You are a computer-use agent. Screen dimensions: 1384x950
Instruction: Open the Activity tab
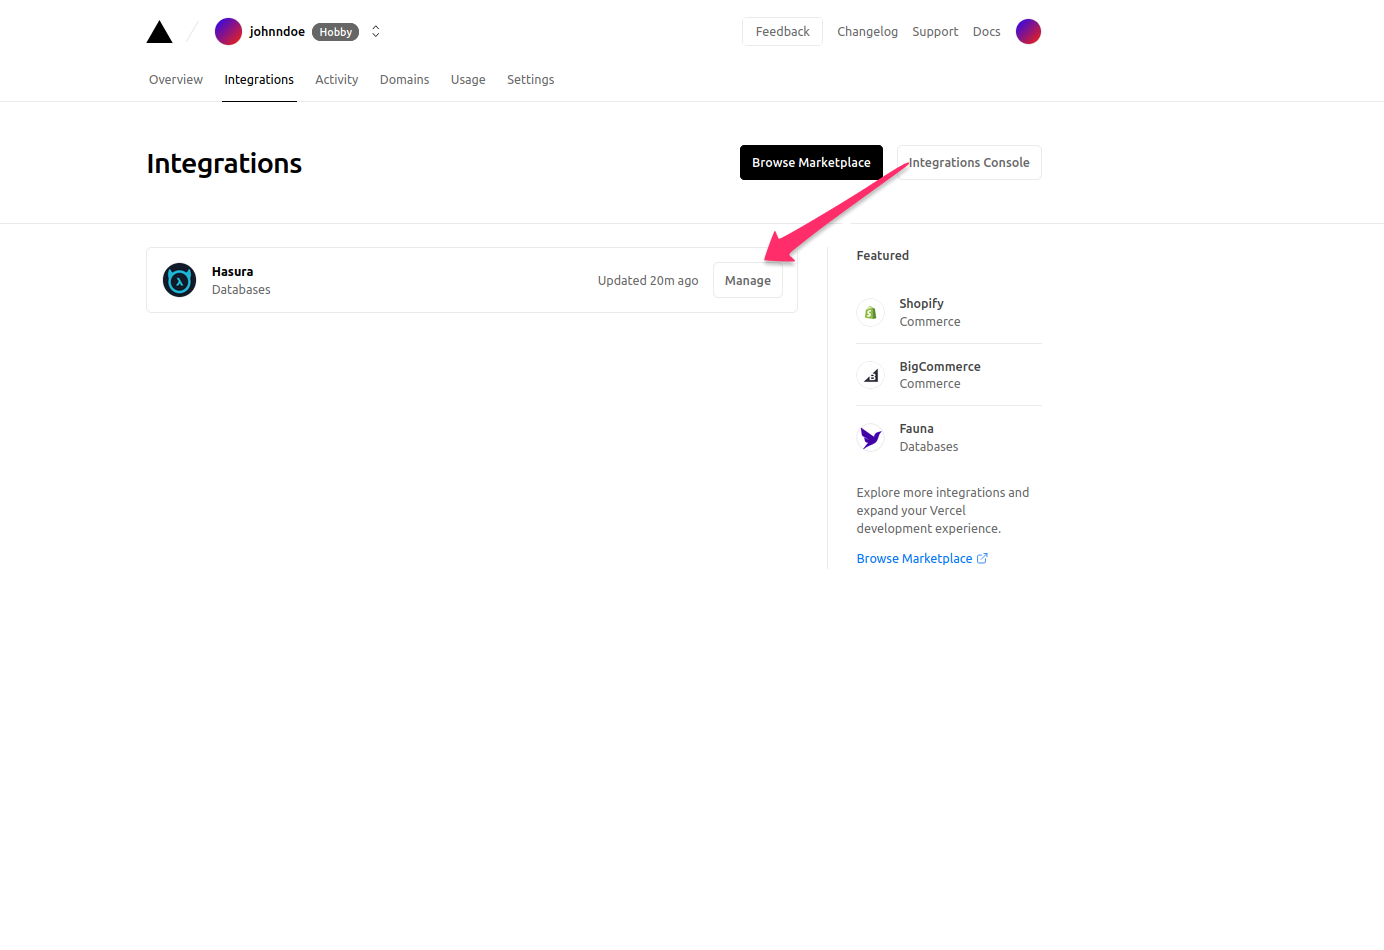coord(336,79)
